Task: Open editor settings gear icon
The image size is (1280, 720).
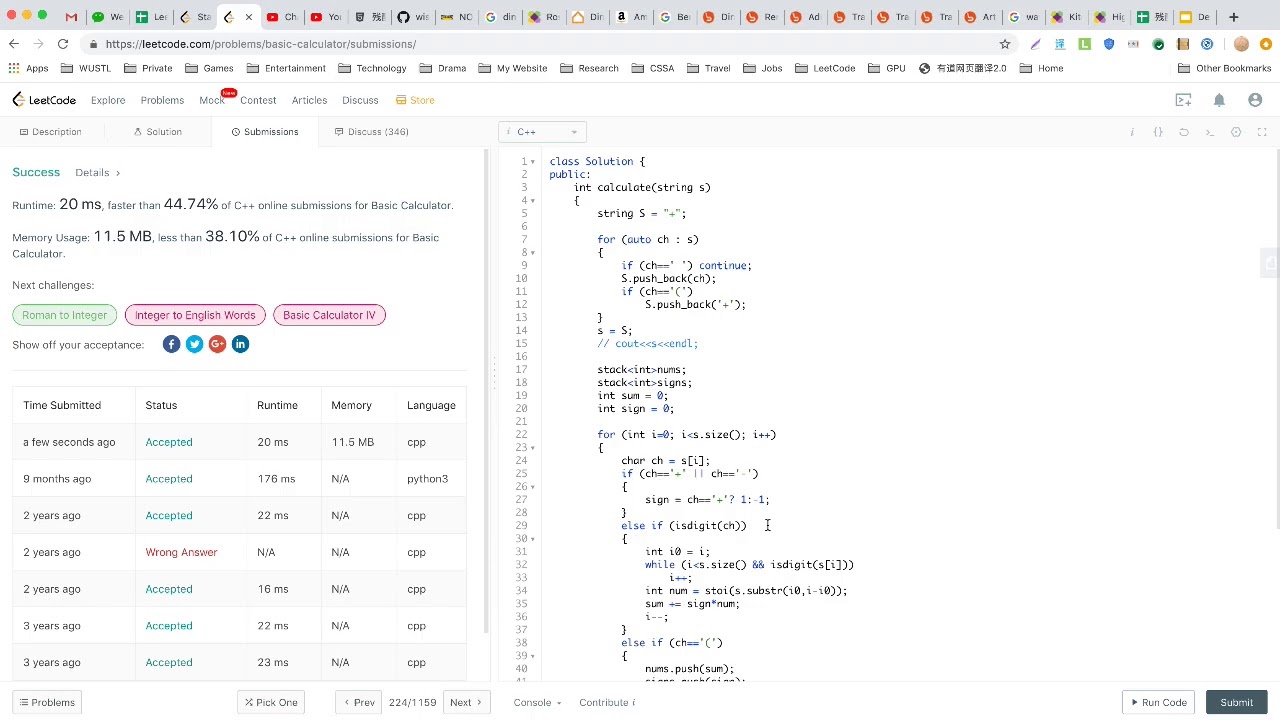Action: tap(1236, 132)
